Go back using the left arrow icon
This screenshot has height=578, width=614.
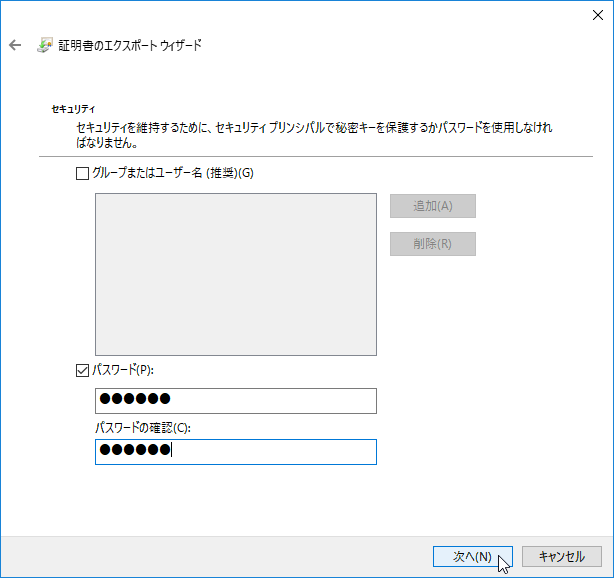(x=15, y=45)
